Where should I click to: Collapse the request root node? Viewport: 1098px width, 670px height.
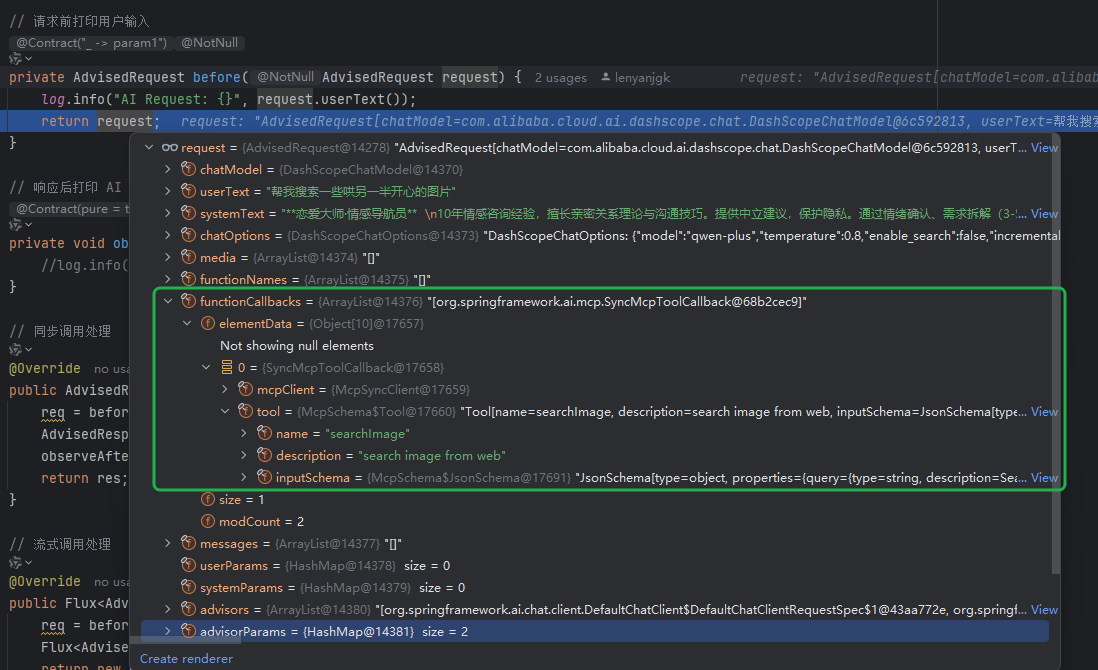coord(148,148)
